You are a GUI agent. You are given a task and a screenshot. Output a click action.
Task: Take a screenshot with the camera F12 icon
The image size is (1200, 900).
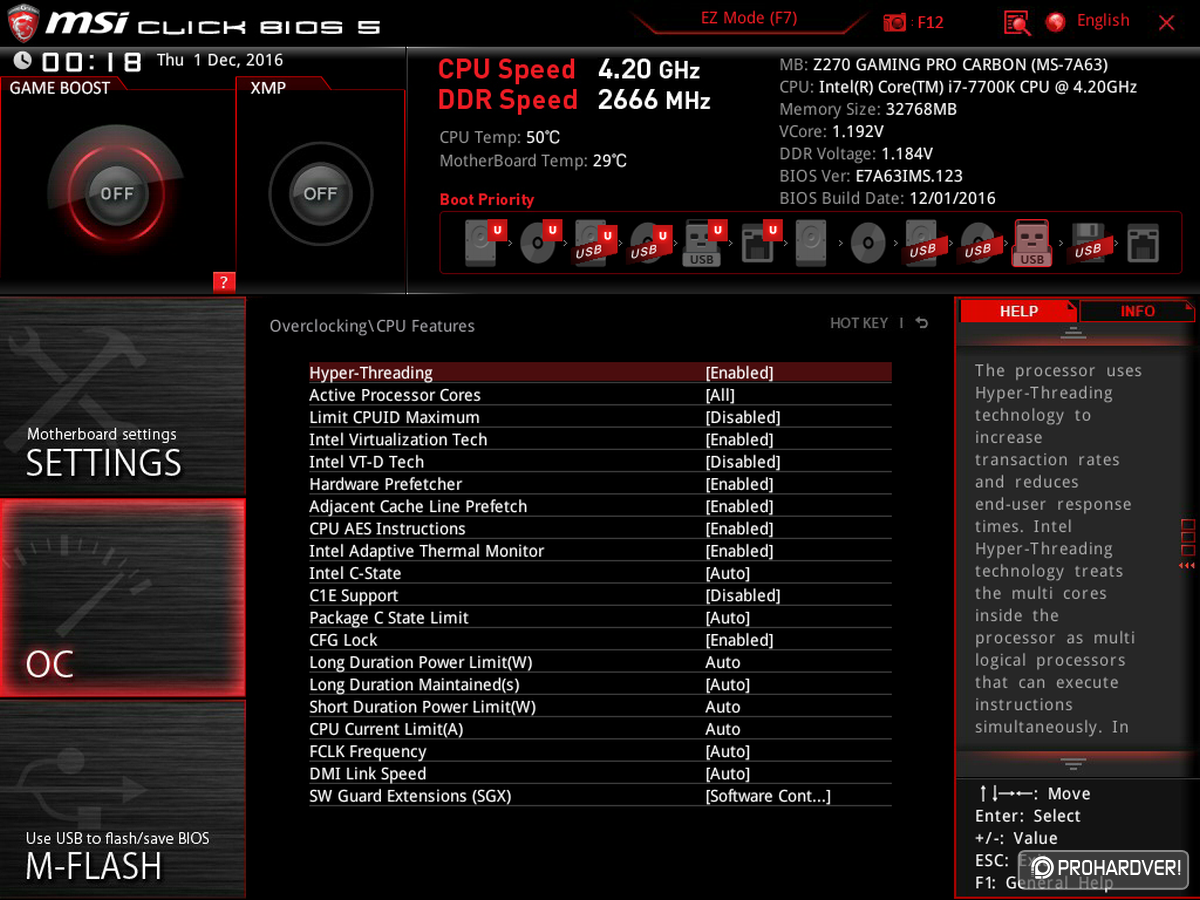click(x=895, y=22)
